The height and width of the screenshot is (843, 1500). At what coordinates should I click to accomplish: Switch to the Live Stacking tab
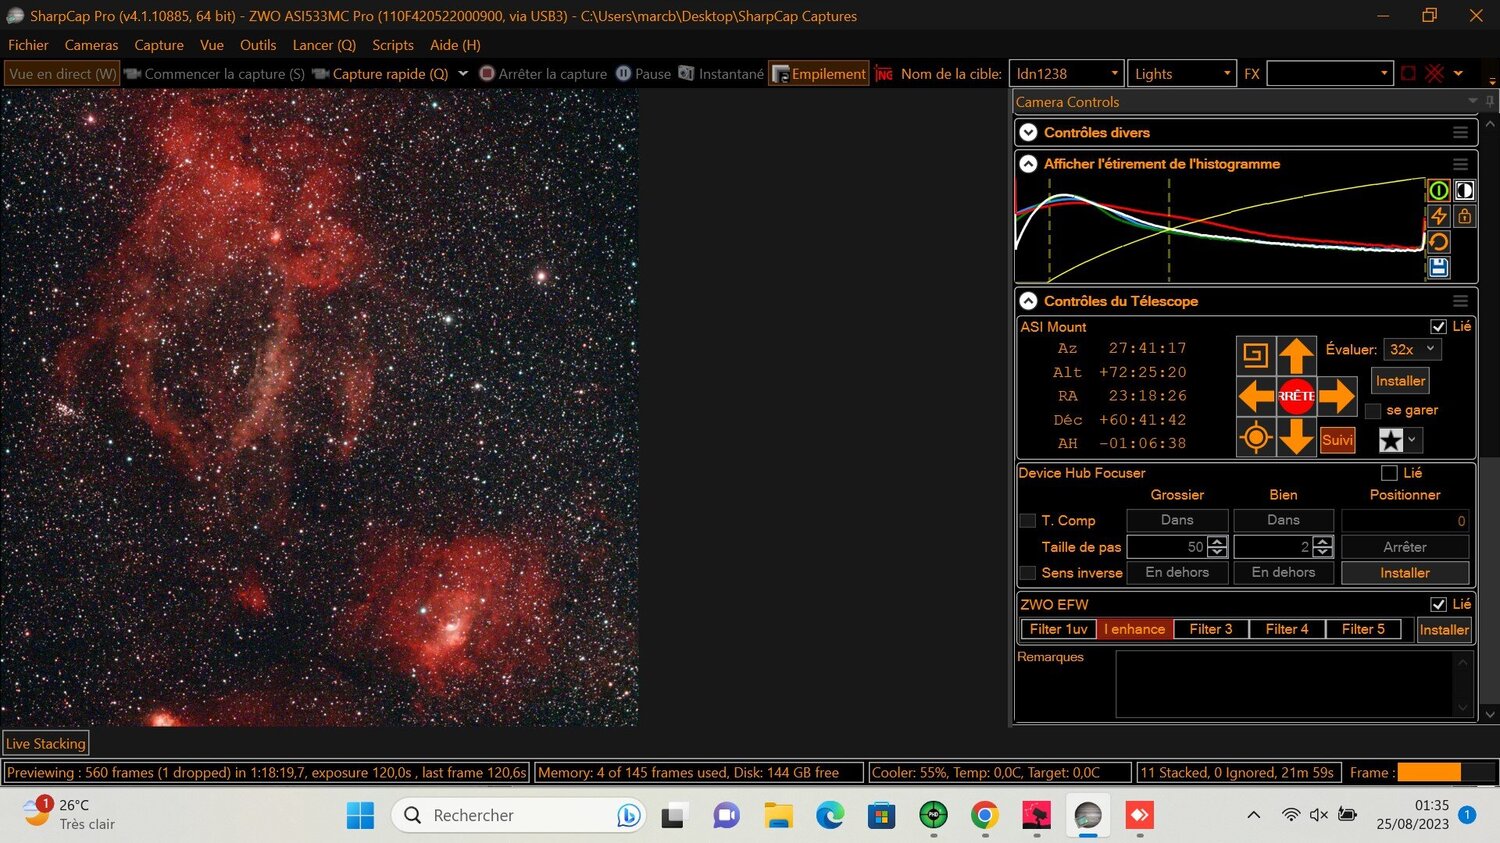tap(46, 744)
